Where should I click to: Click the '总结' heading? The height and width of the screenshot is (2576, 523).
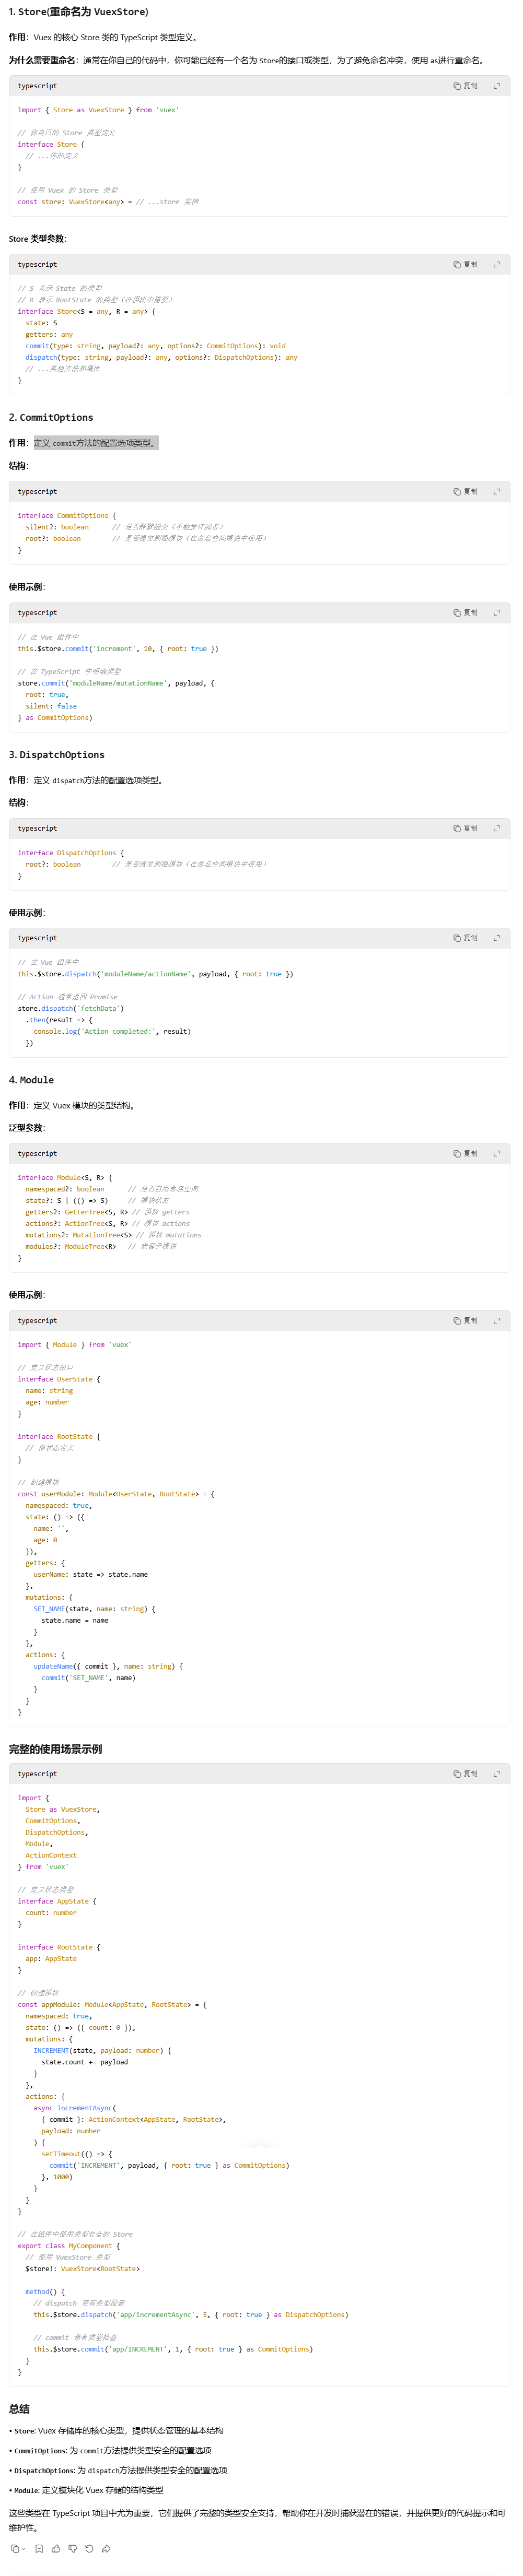point(19,2408)
